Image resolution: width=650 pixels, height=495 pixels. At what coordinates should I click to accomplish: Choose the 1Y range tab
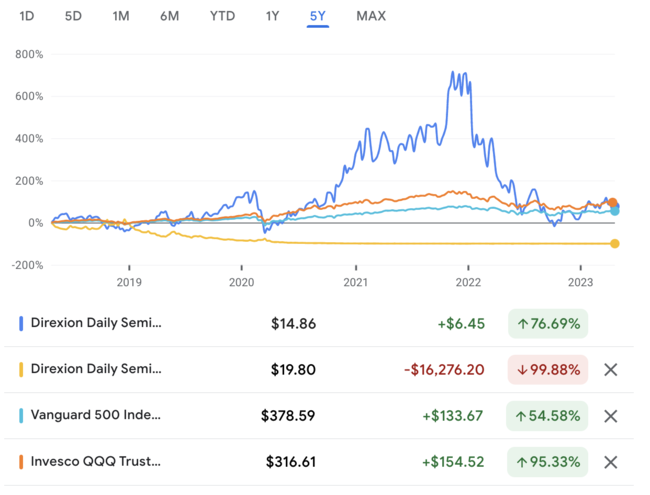[272, 16]
